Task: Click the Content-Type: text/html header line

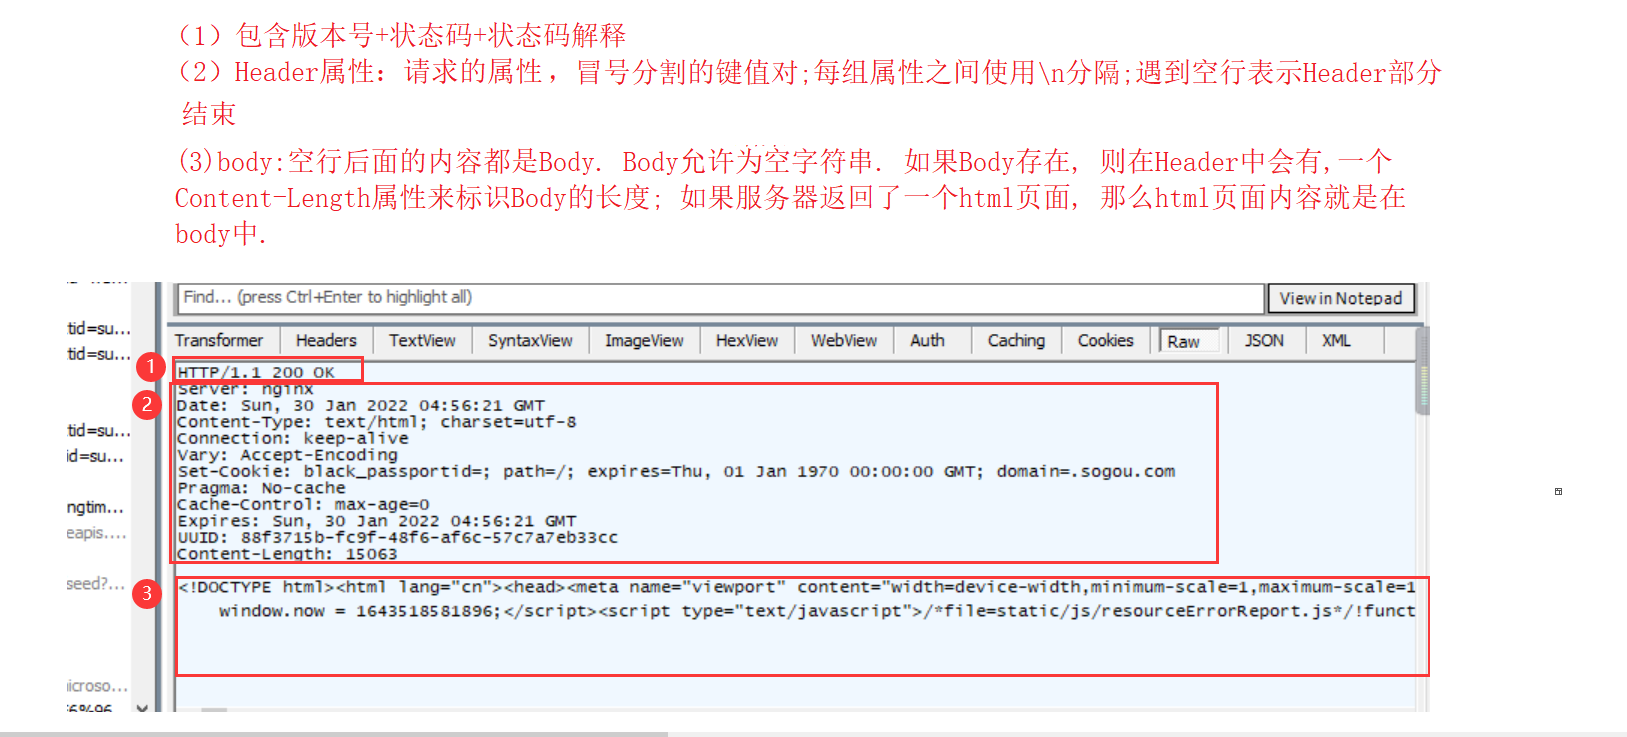Action: 377,422
